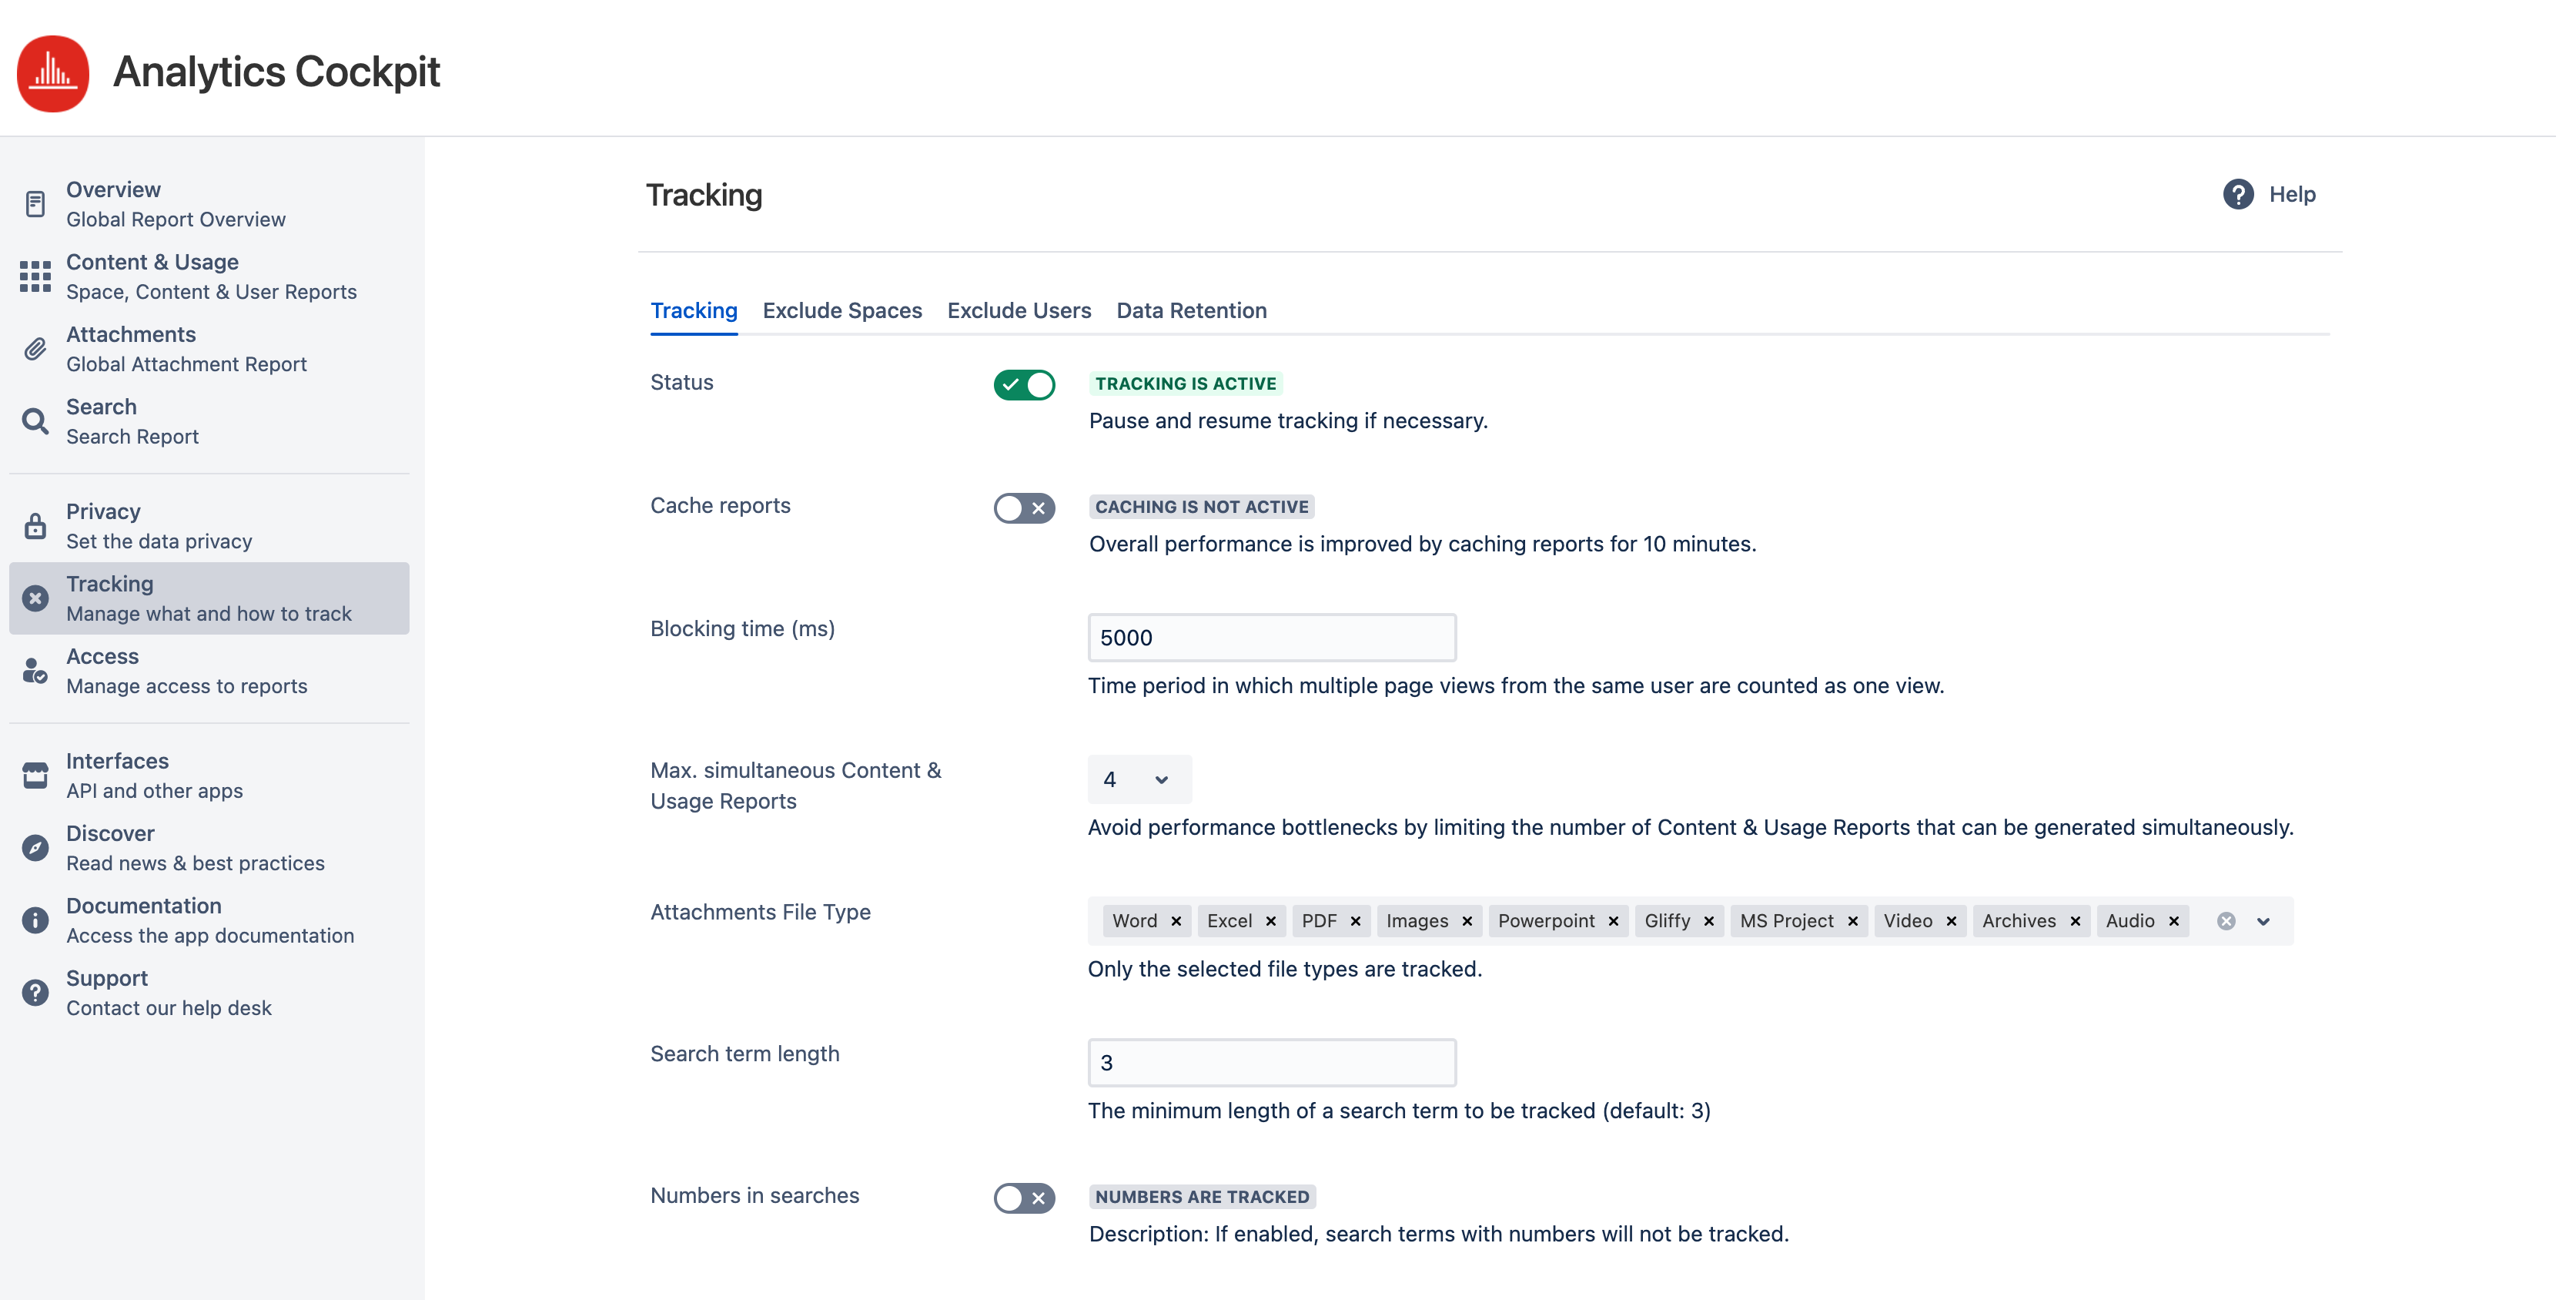Click the Privacy lock icon
The width and height of the screenshot is (2576, 1300).
click(x=35, y=525)
